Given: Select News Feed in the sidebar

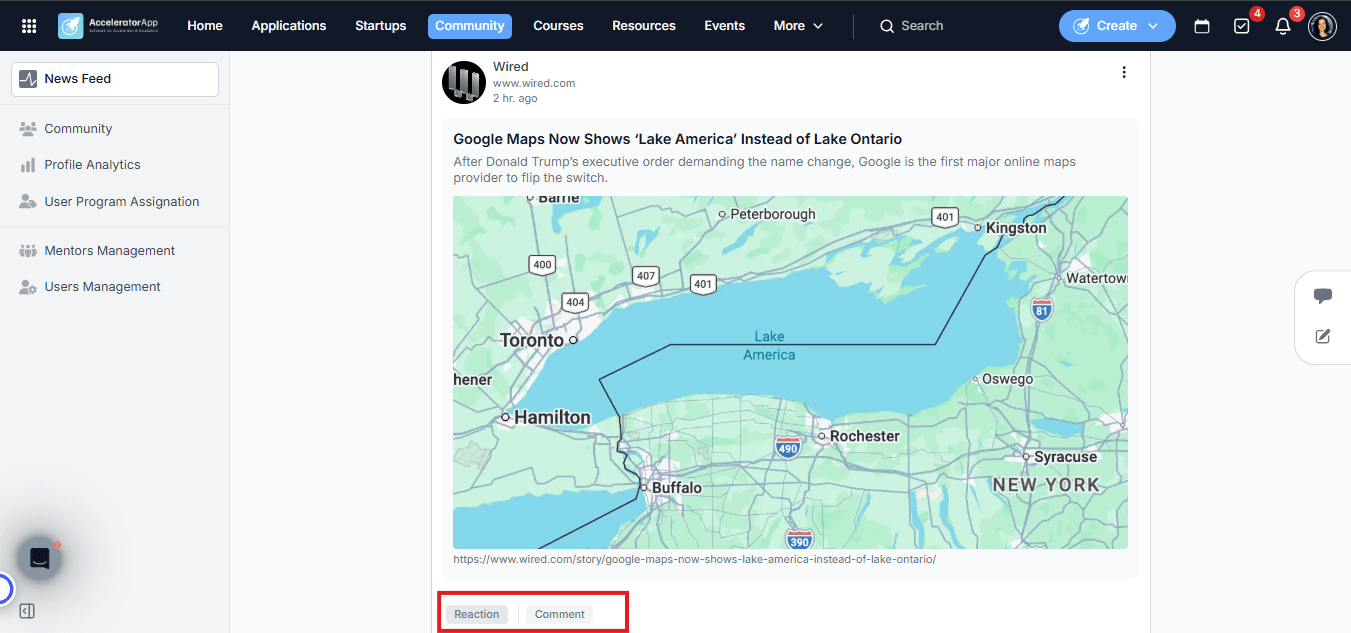Looking at the screenshot, I should point(115,79).
